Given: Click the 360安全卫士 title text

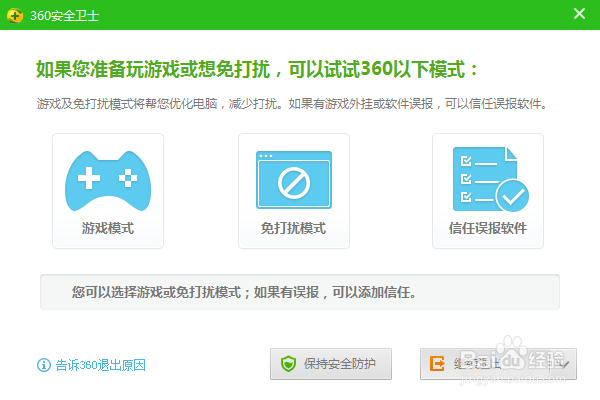Looking at the screenshot, I should (x=65, y=16).
